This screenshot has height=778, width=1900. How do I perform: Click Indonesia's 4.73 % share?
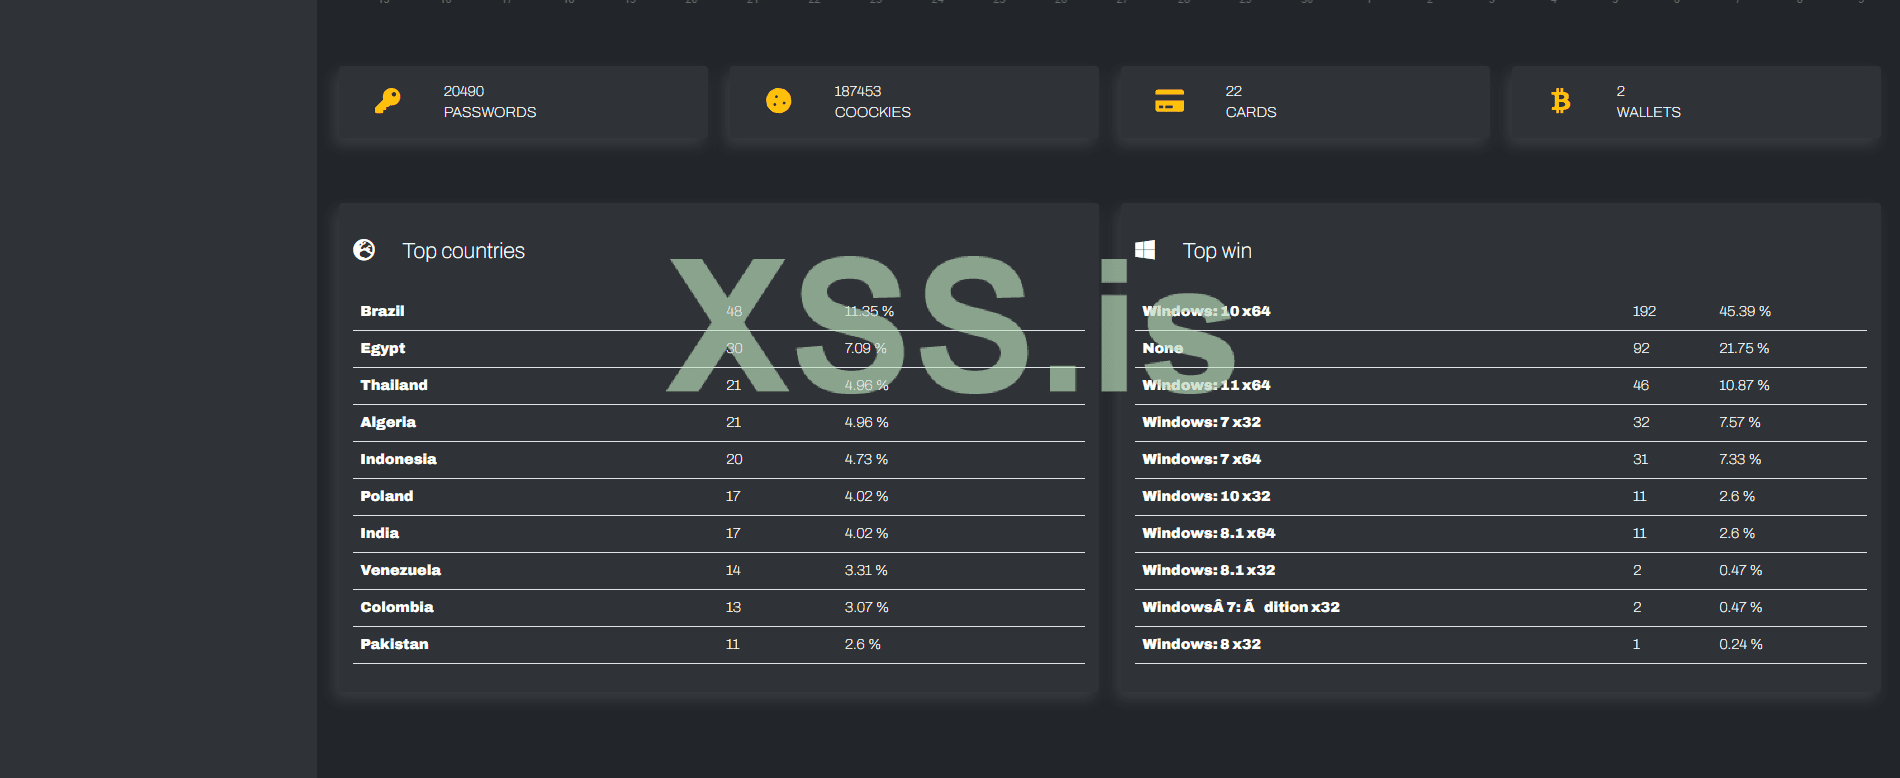tap(867, 459)
